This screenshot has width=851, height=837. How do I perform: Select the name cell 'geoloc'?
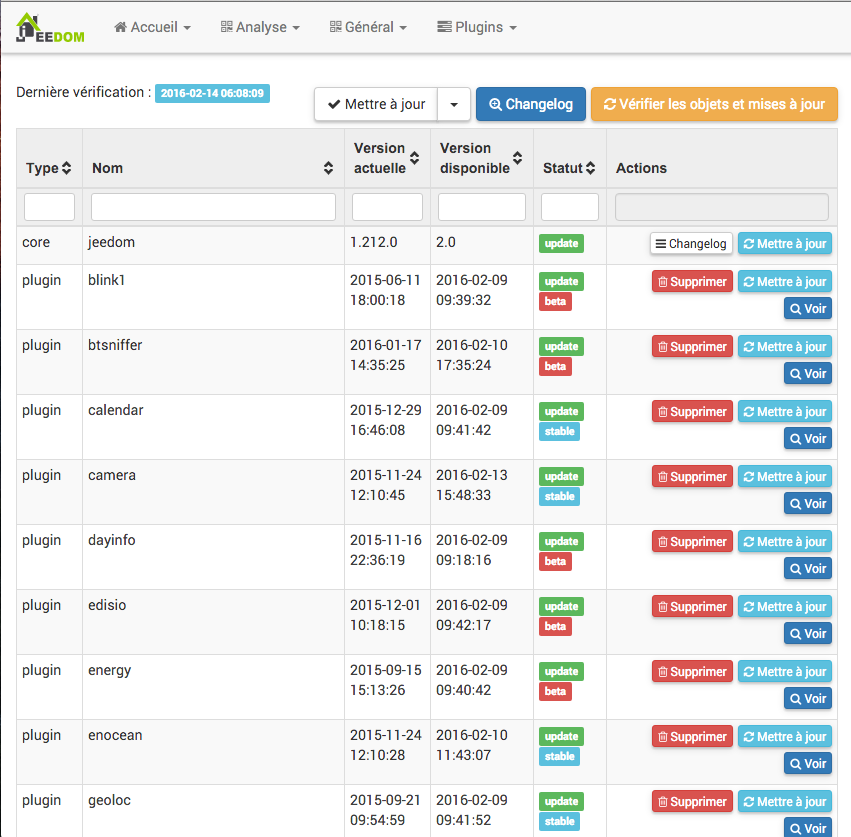(x=109, y=800)
